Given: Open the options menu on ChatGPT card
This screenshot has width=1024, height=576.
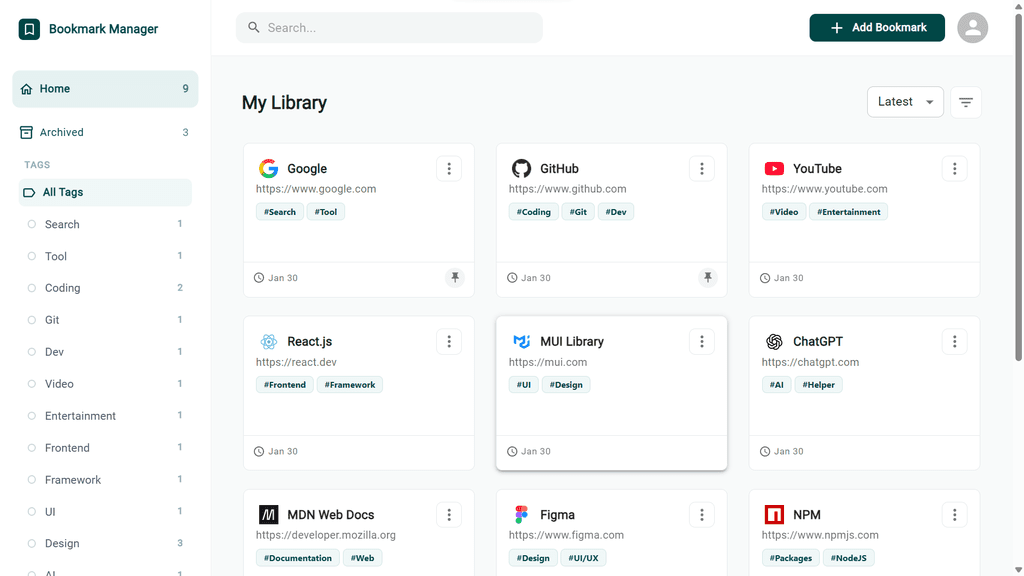Looking at the screenshot, I should pos(955,342).
